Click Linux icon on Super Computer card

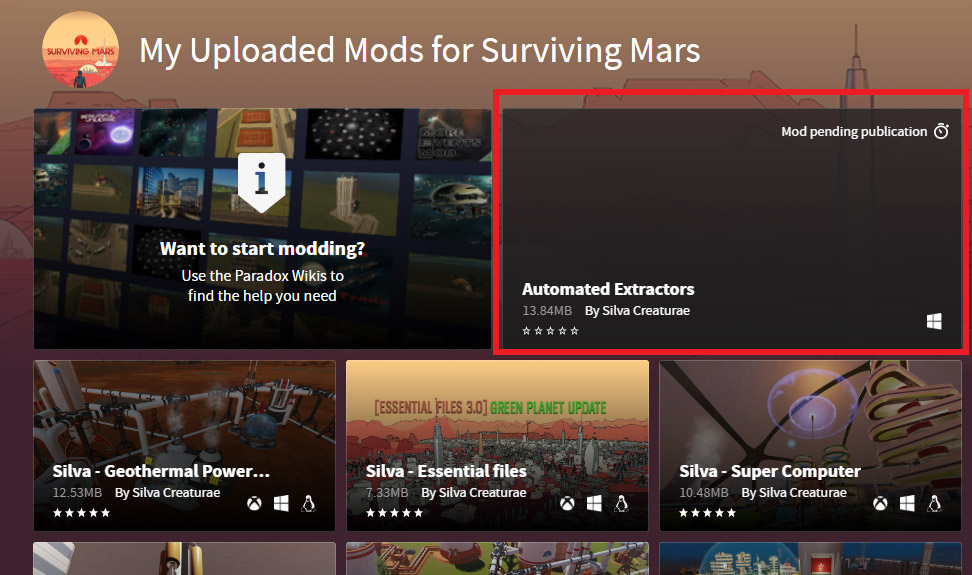point(934,503)
